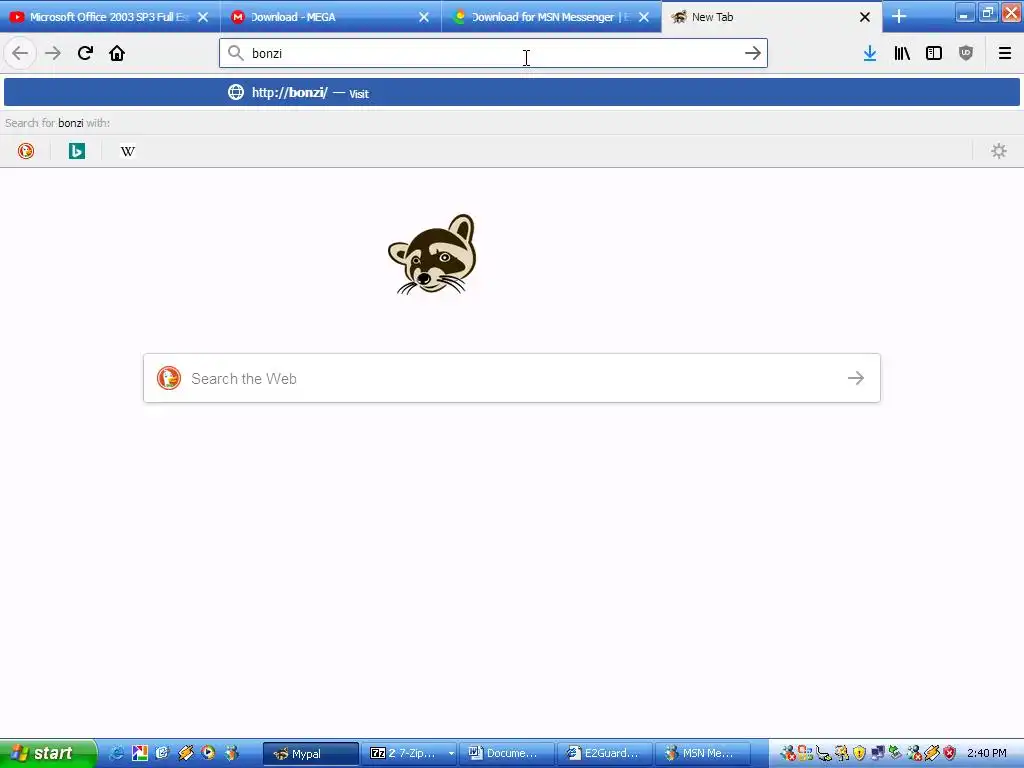Close the Download - MEGA tab

424,17
